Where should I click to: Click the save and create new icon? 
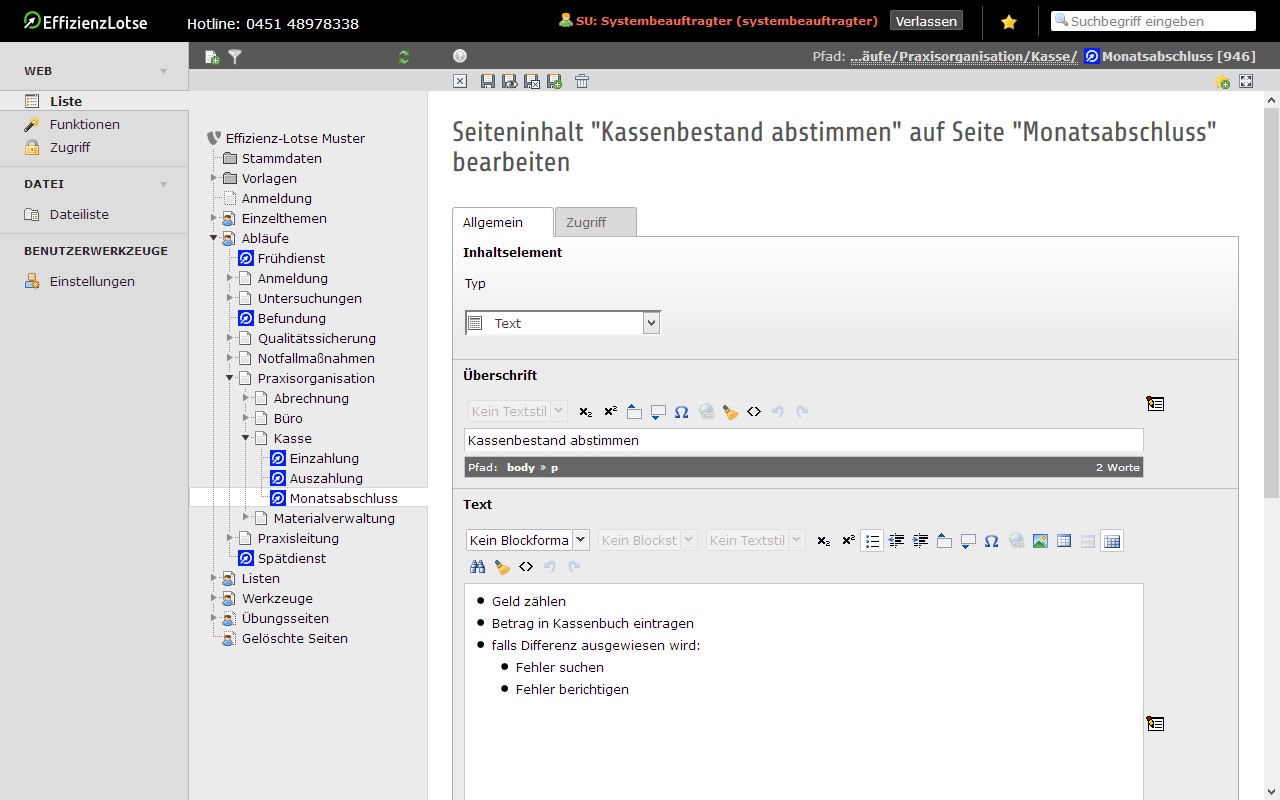(554, 81)
